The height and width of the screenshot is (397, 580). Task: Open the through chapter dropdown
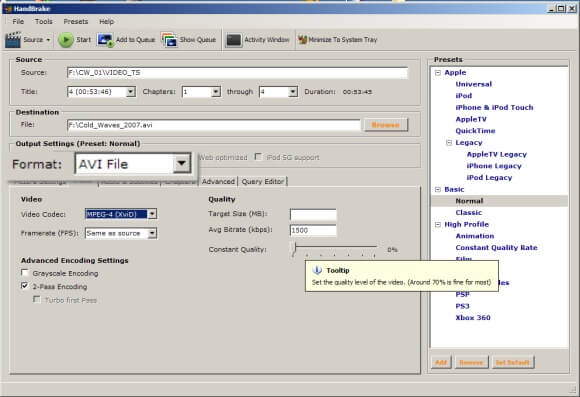pos(293,92)
